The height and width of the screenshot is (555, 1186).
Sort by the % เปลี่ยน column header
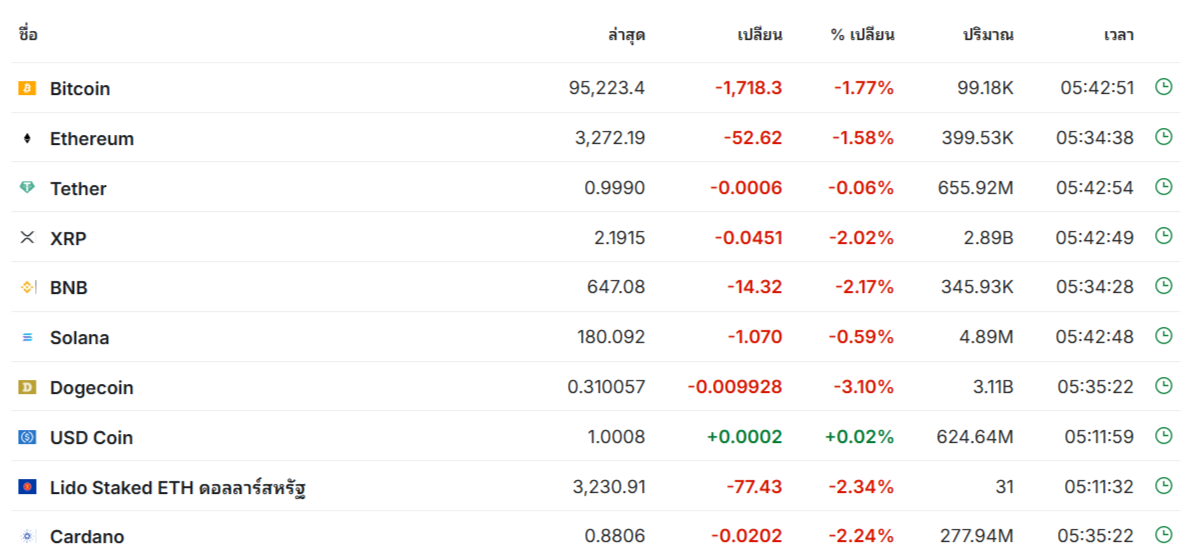pyautogui.click(x=863, y=35)
